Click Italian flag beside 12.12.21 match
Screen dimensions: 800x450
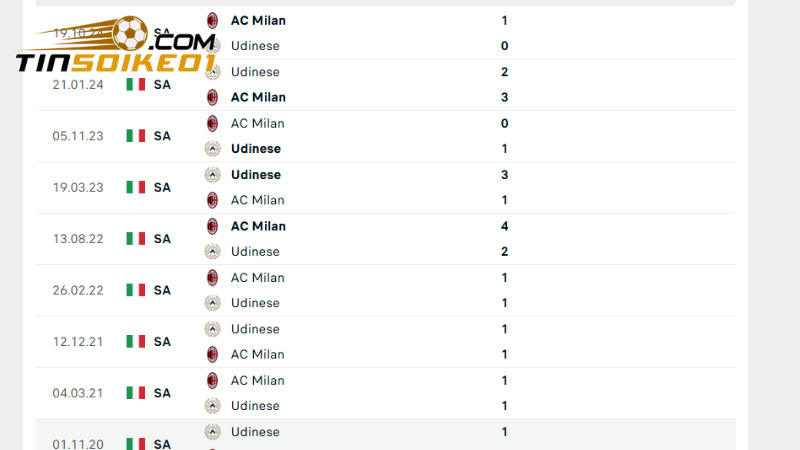[x=136, y=341]
